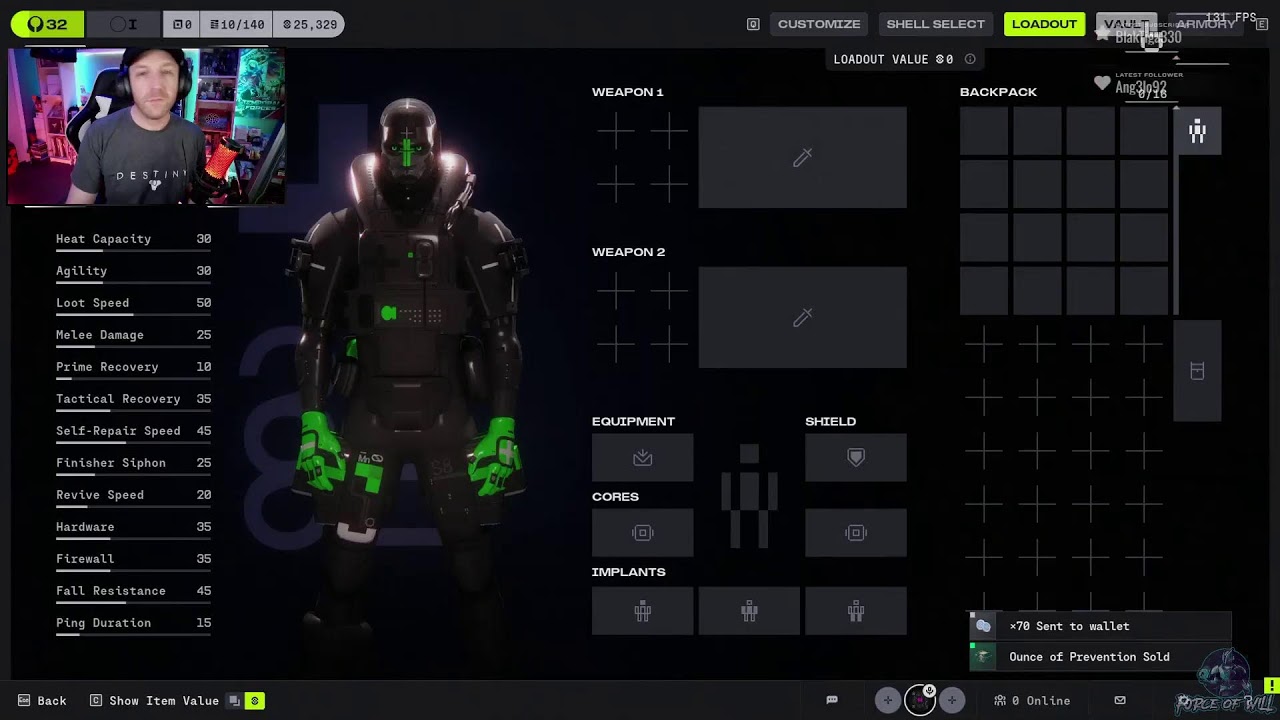Click the 'Ping Duration' stat label
Image resolution: width=1280 pixels, height=720 pixels.
[103, 623]
